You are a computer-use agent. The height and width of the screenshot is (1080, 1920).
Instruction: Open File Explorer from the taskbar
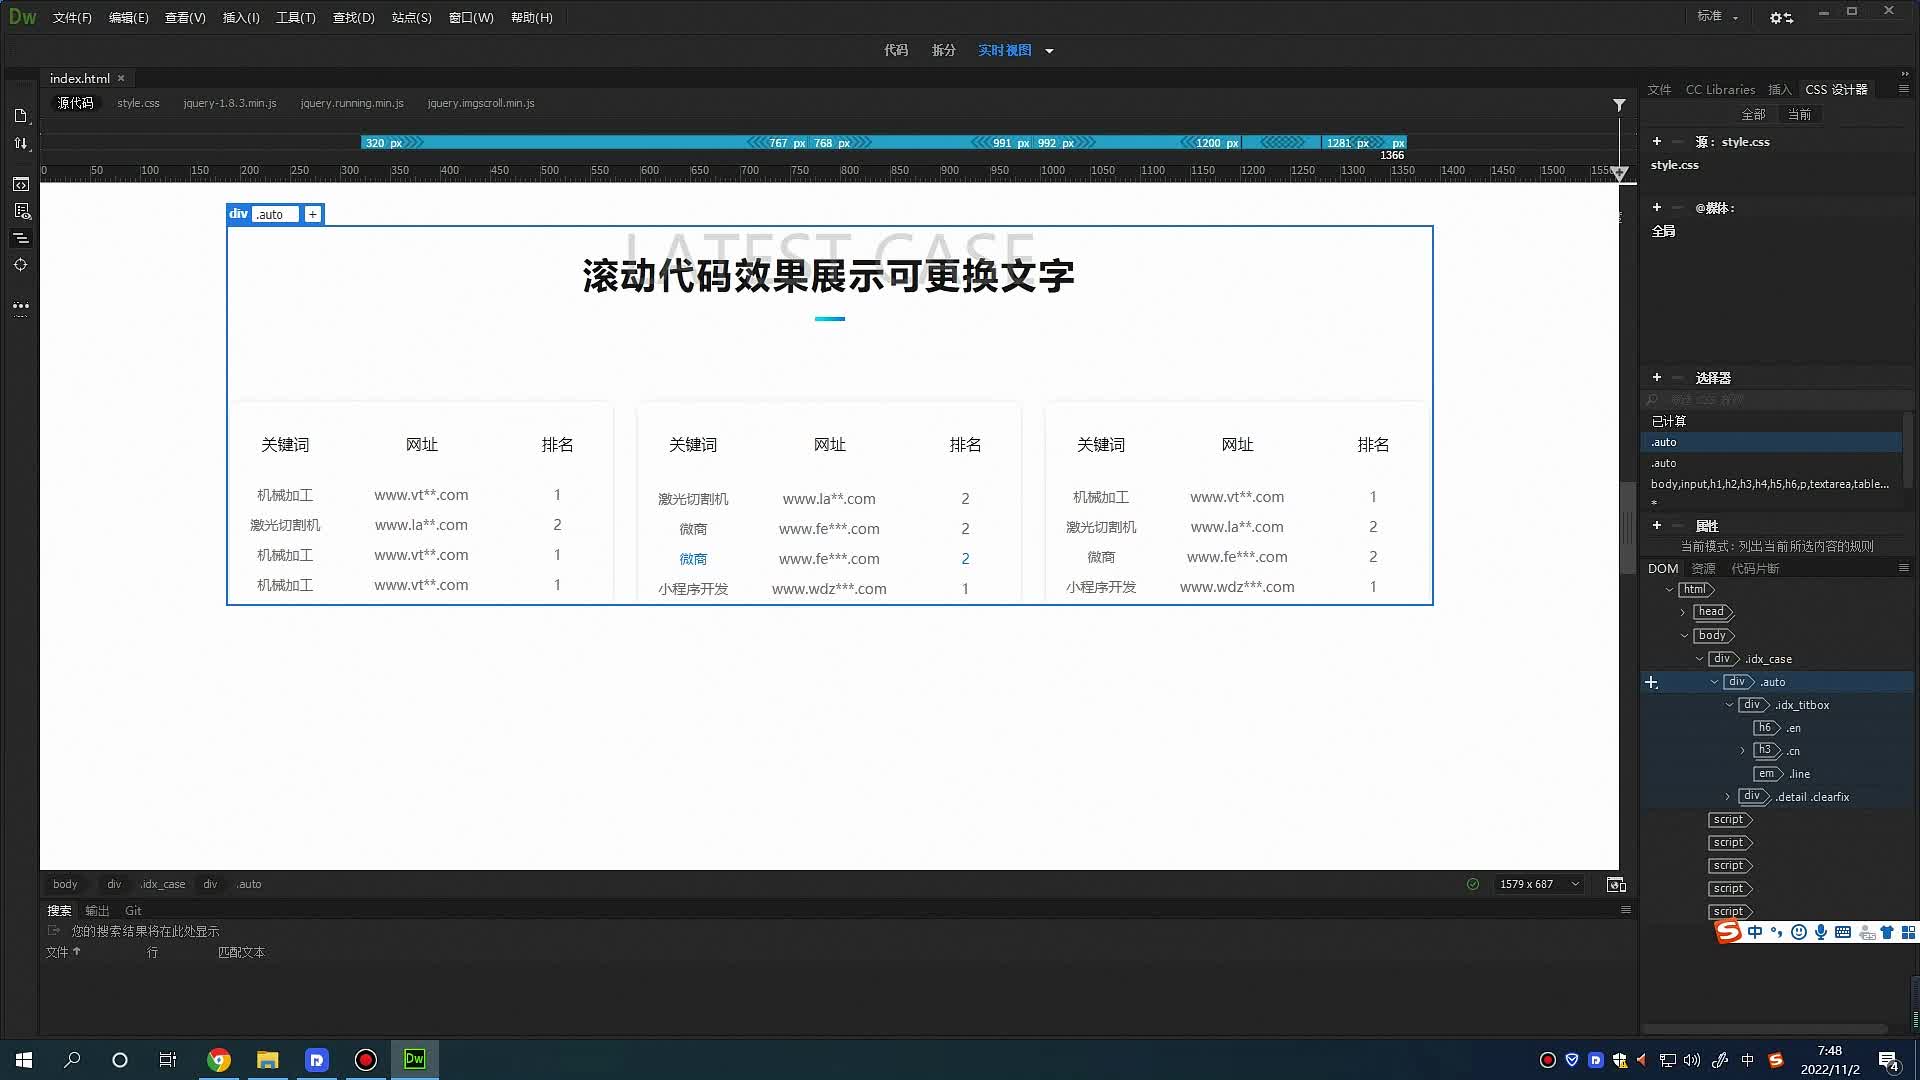[267, 1059]
